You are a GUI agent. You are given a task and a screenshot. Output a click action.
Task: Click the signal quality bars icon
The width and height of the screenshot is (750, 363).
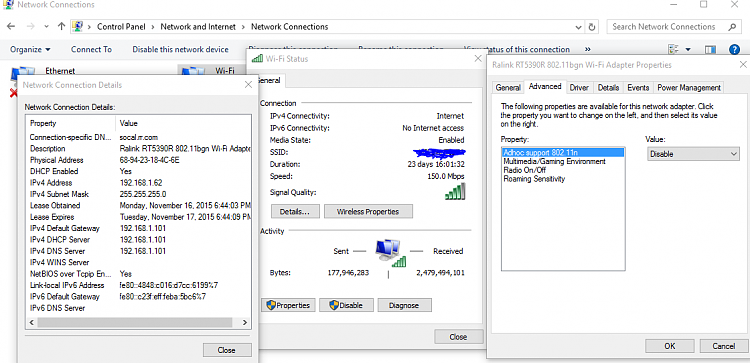point(455,191)
